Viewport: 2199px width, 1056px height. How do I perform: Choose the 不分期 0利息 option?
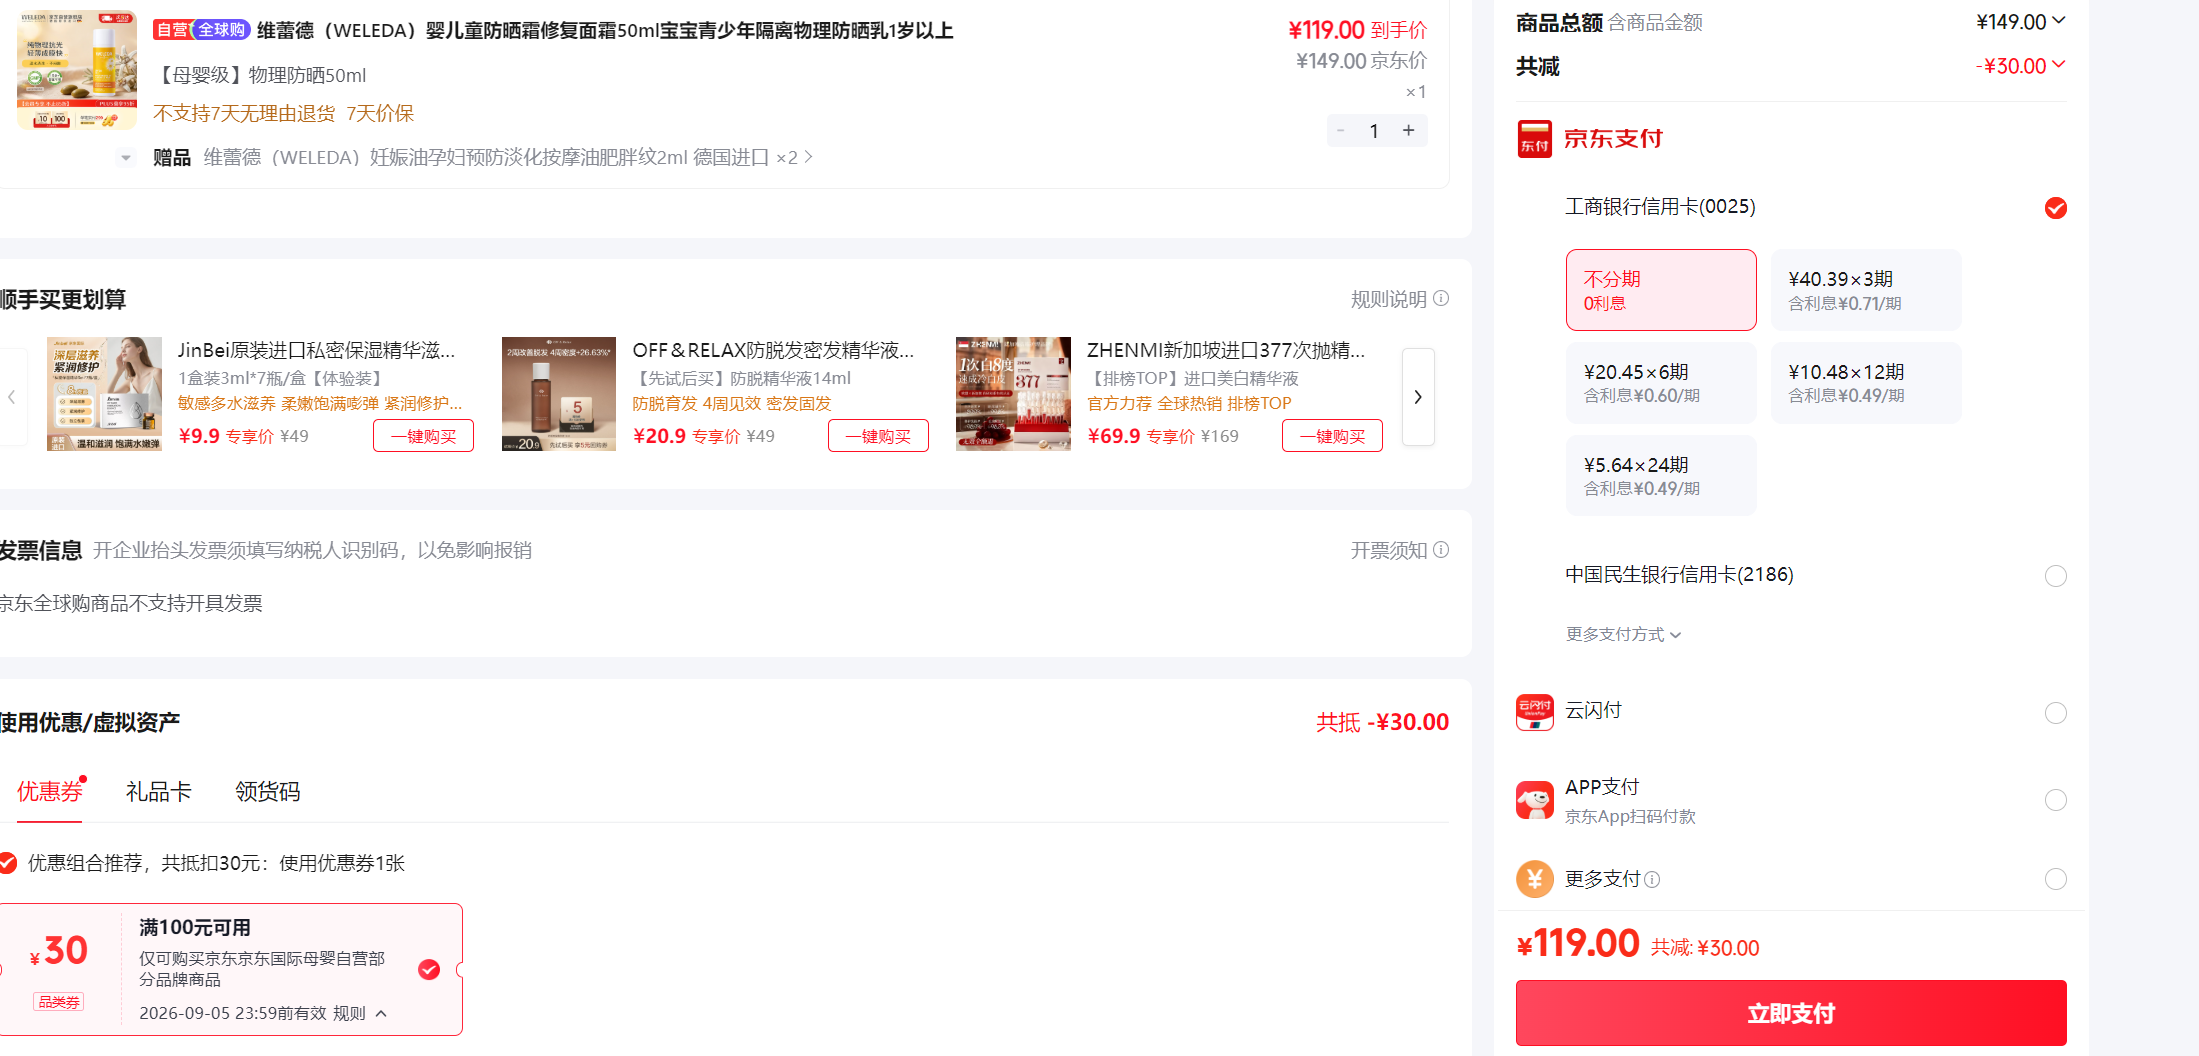coord(1661,290)
